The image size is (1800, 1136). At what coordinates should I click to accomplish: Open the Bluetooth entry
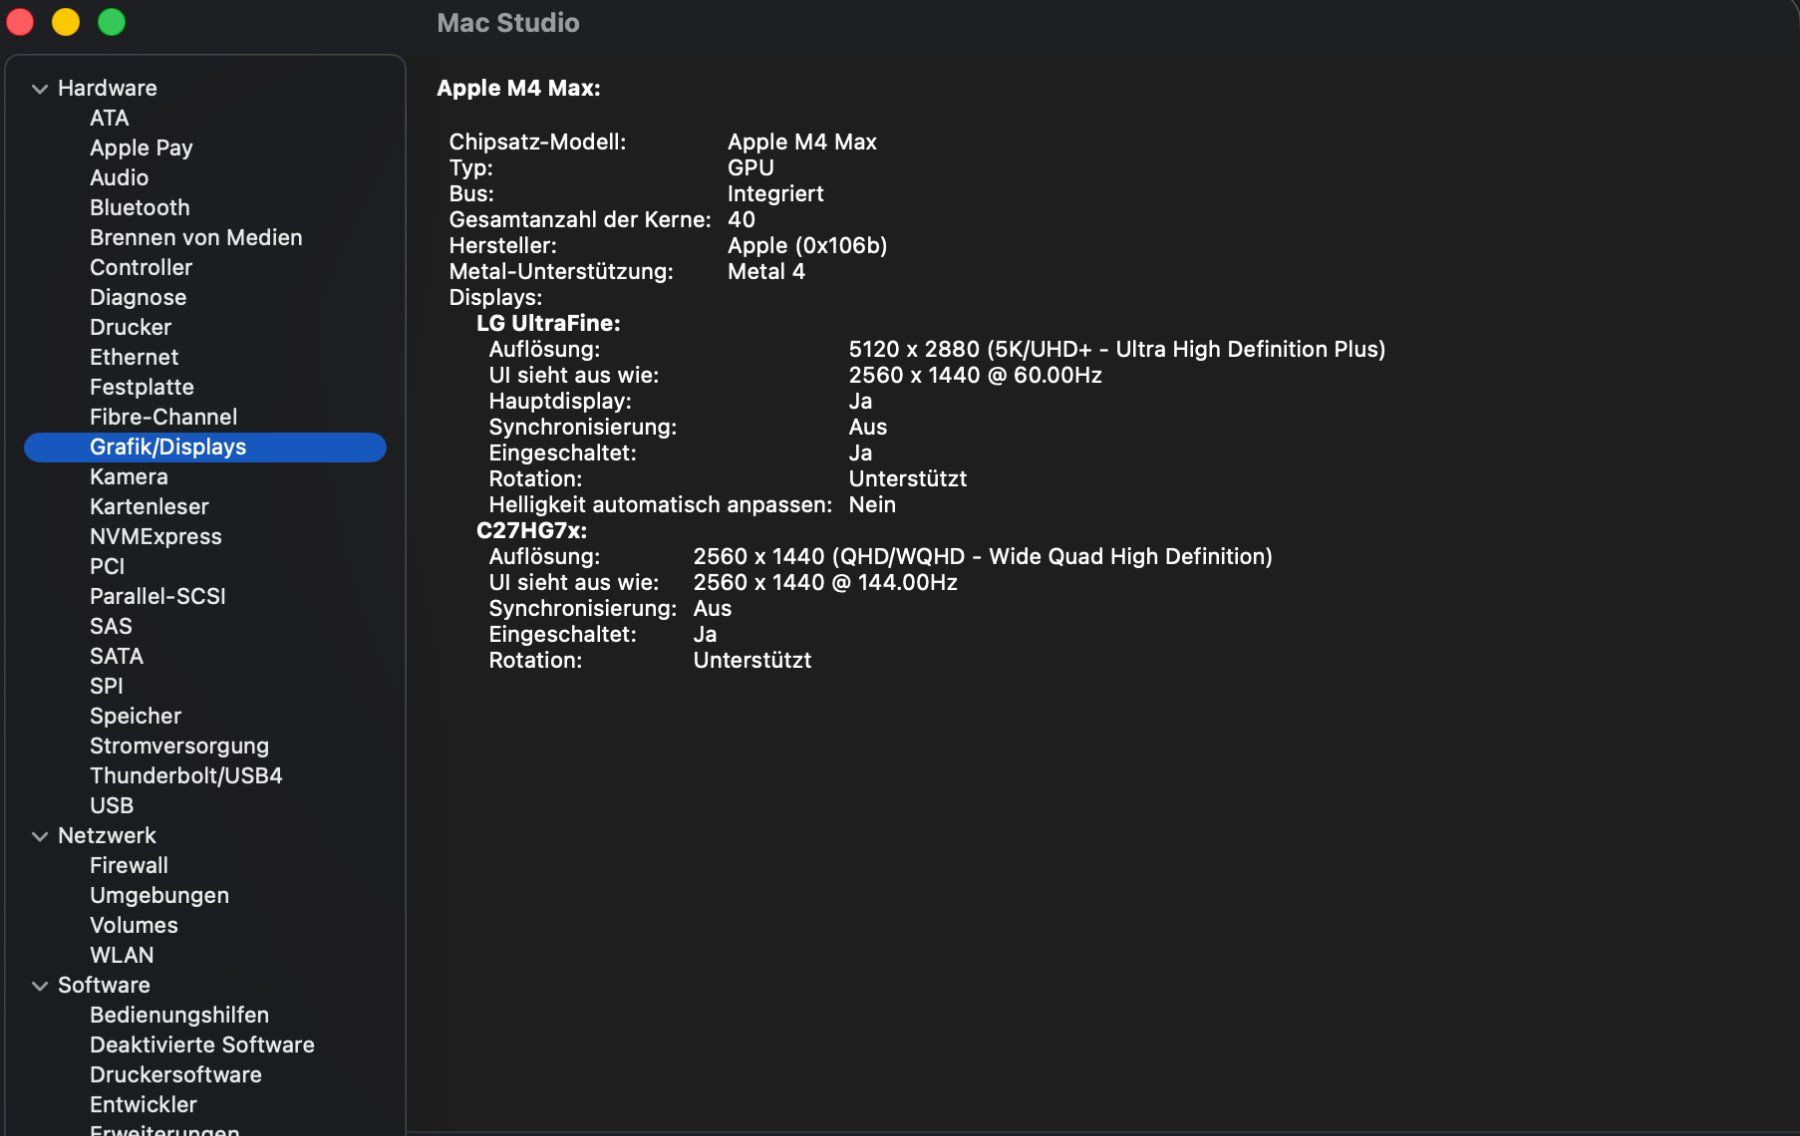(x=139, y=208)
